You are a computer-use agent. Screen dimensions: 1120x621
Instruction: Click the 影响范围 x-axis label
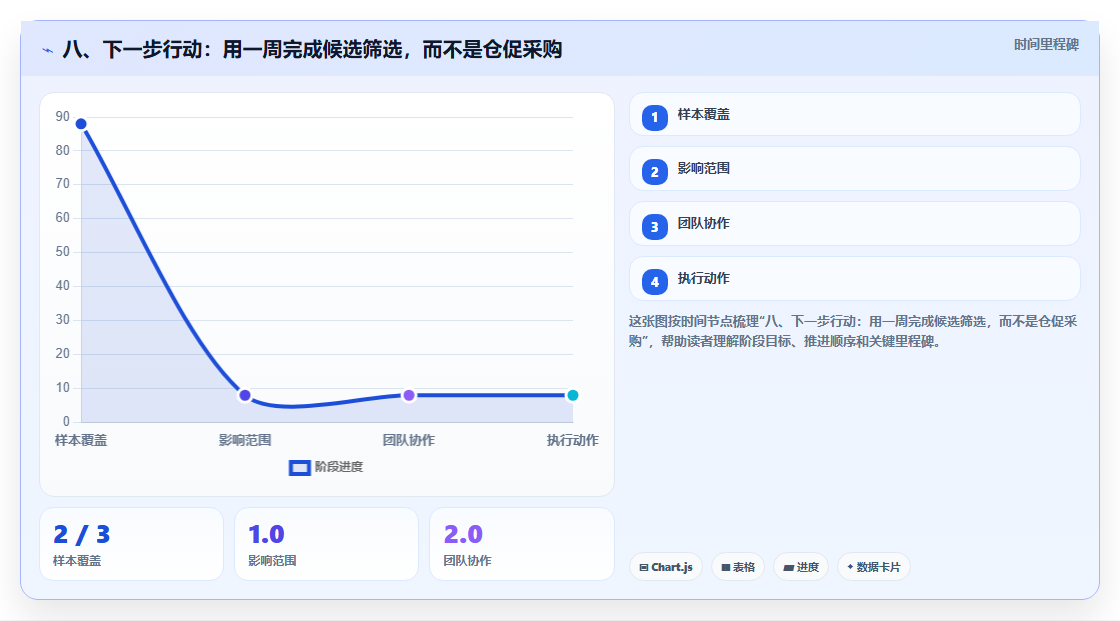click(x=245, y=440)
